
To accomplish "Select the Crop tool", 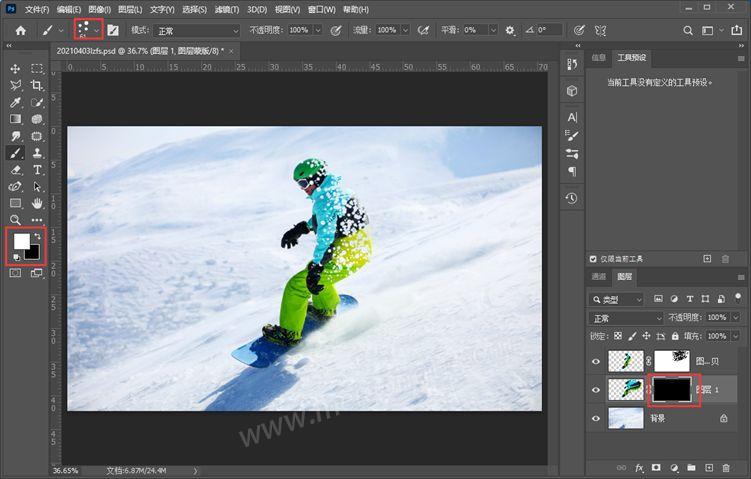I will pyautogui.click(x=37, y=85).
